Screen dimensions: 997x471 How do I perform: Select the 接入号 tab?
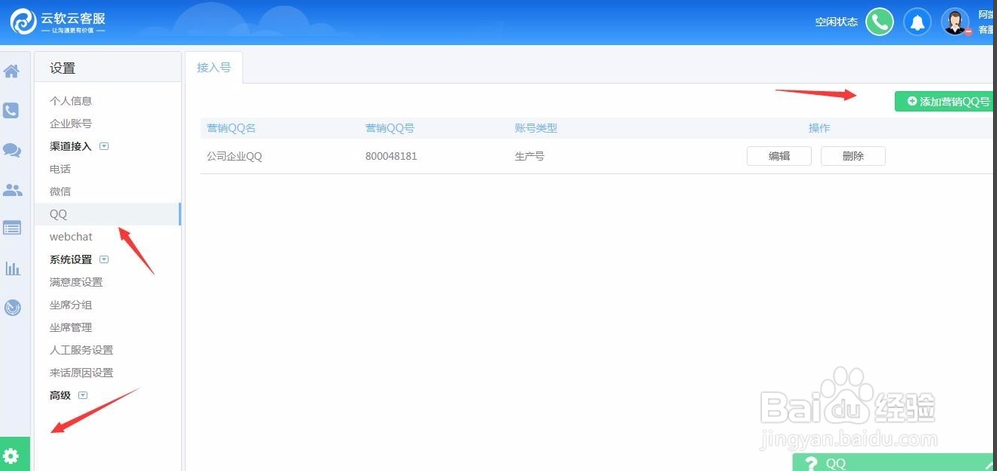[214, 67]
